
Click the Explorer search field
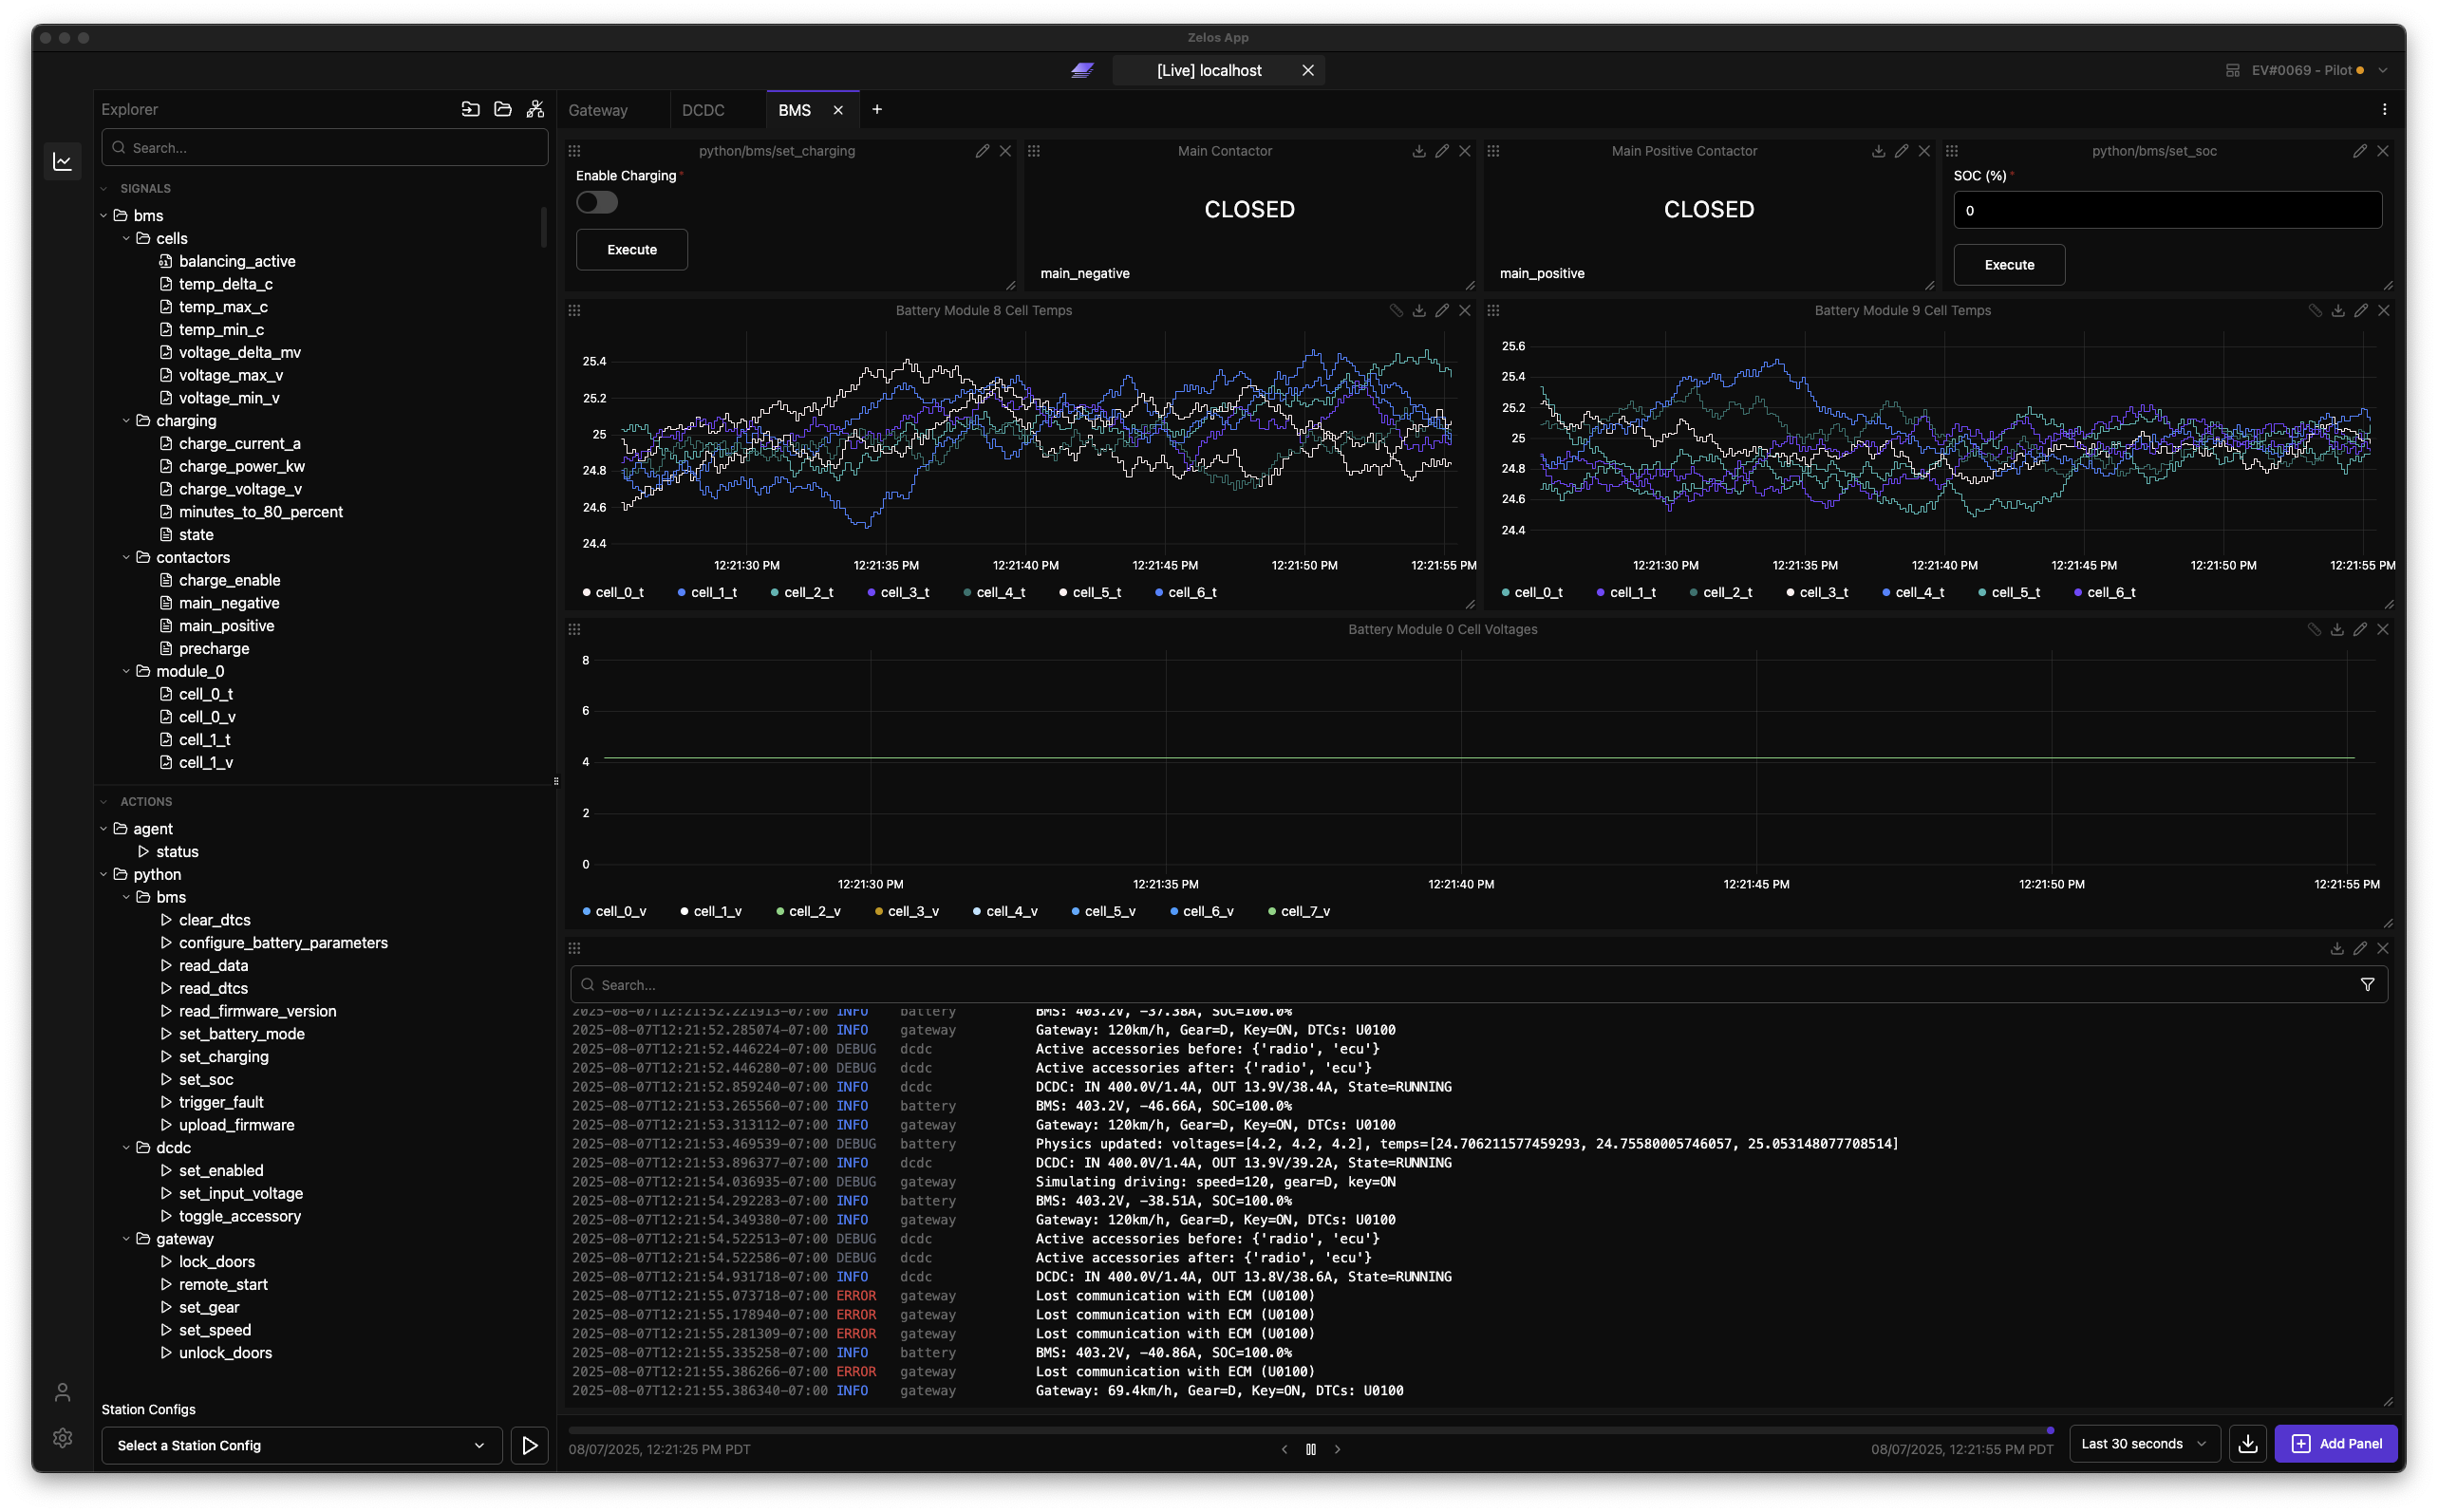coord(324,148)
